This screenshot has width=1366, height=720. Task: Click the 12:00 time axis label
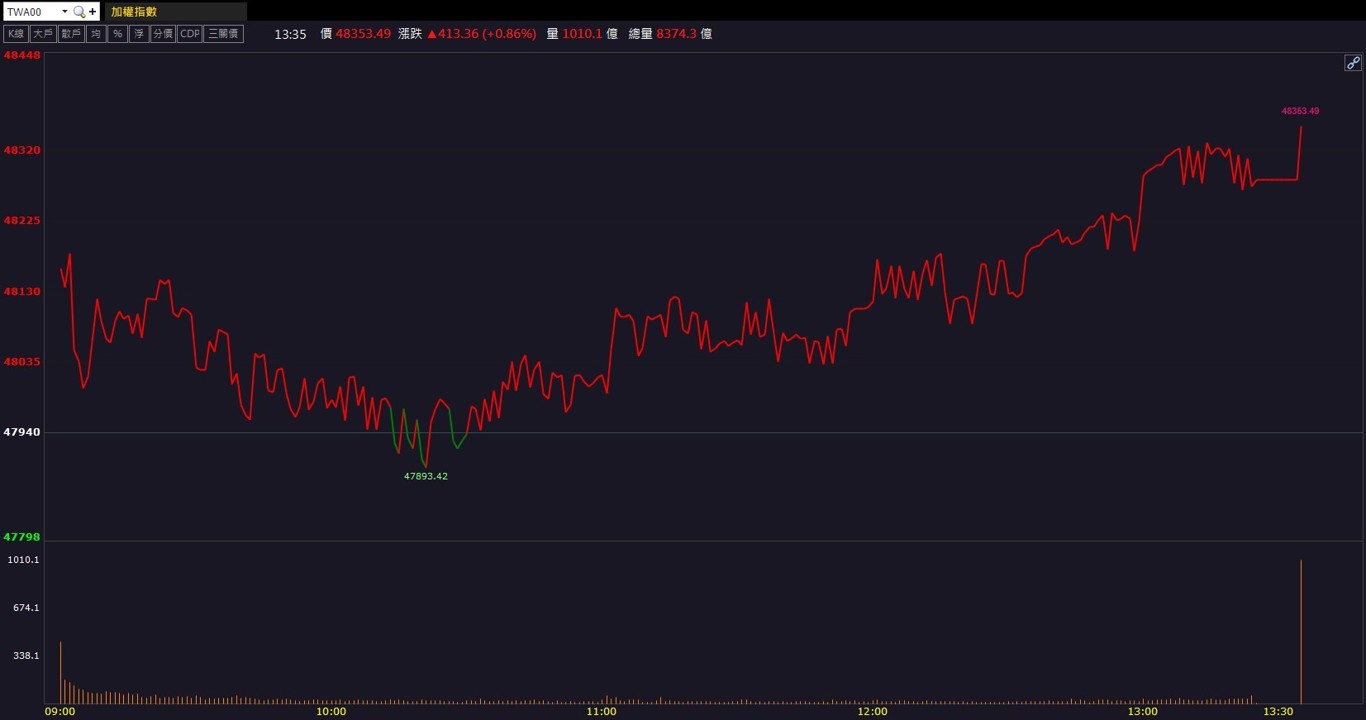872,712
